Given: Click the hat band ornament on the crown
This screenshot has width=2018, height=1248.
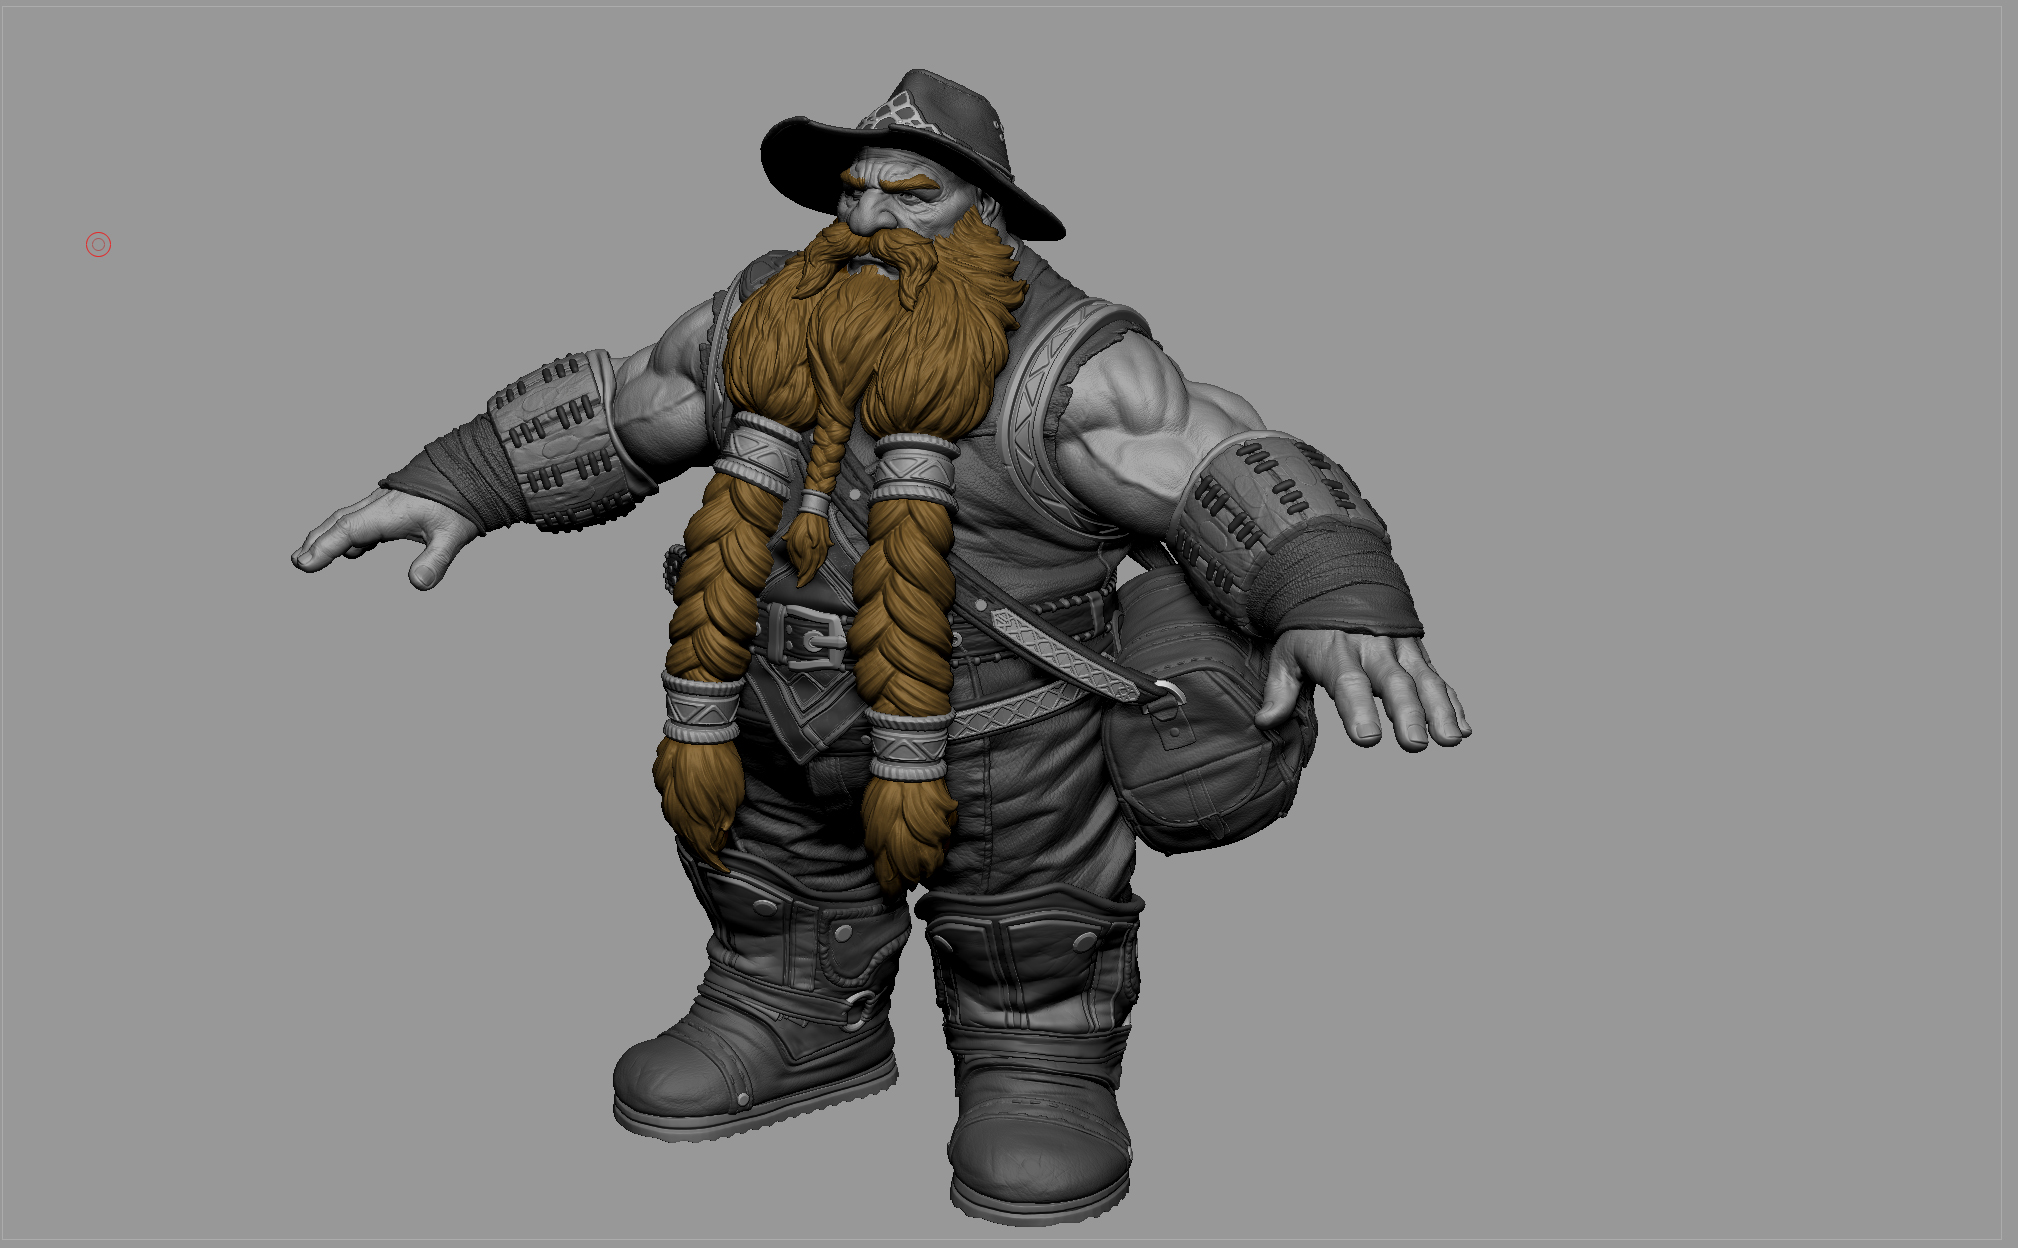Looking at the screenshot, I should click(x=898, y=113).
